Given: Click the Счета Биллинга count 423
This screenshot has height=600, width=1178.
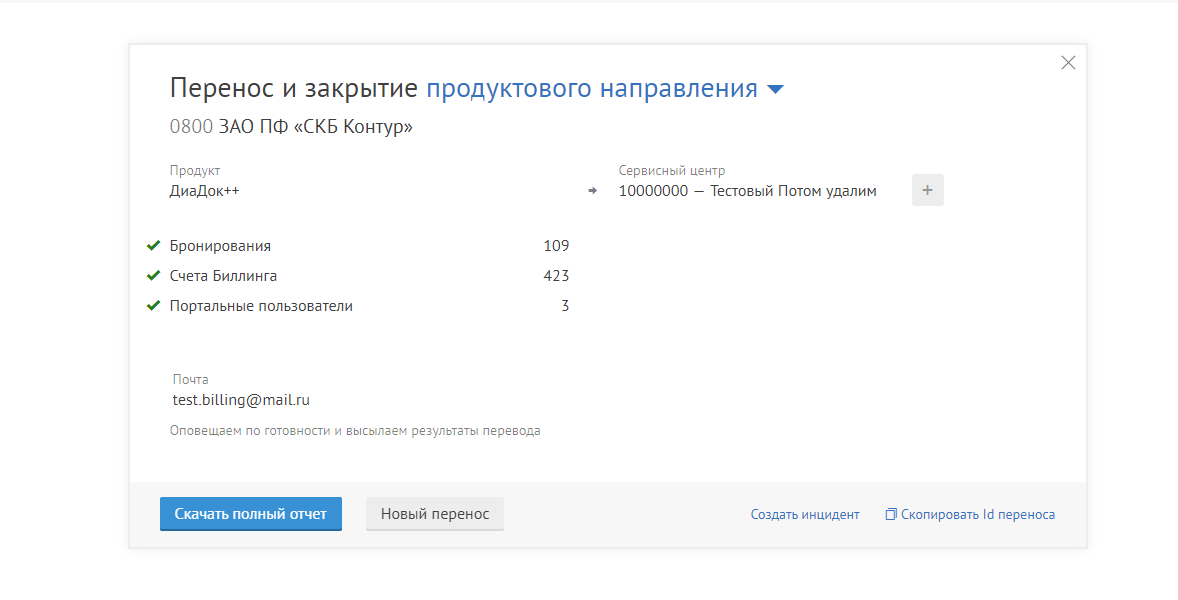Looking at the screenshot, I should tap(556, 276).
